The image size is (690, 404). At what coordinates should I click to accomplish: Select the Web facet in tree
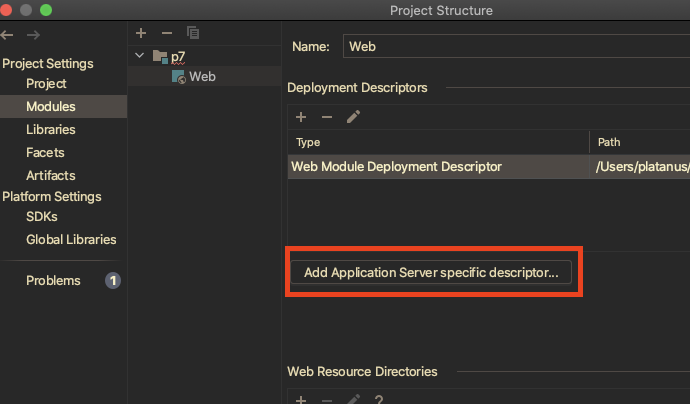click(201, 76)
